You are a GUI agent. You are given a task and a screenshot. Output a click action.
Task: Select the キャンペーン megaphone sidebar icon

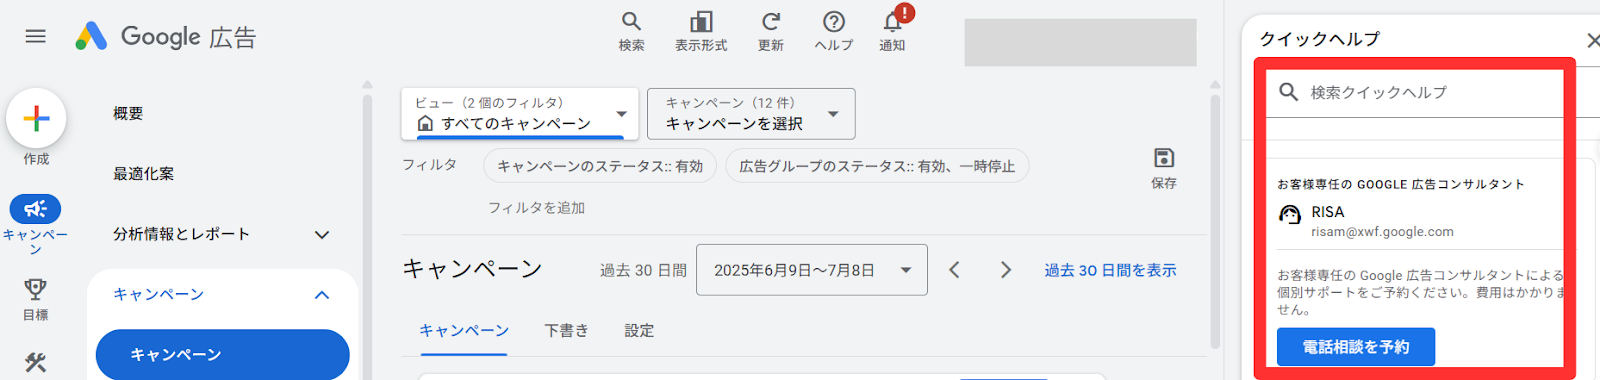click(x=35, y=209)
